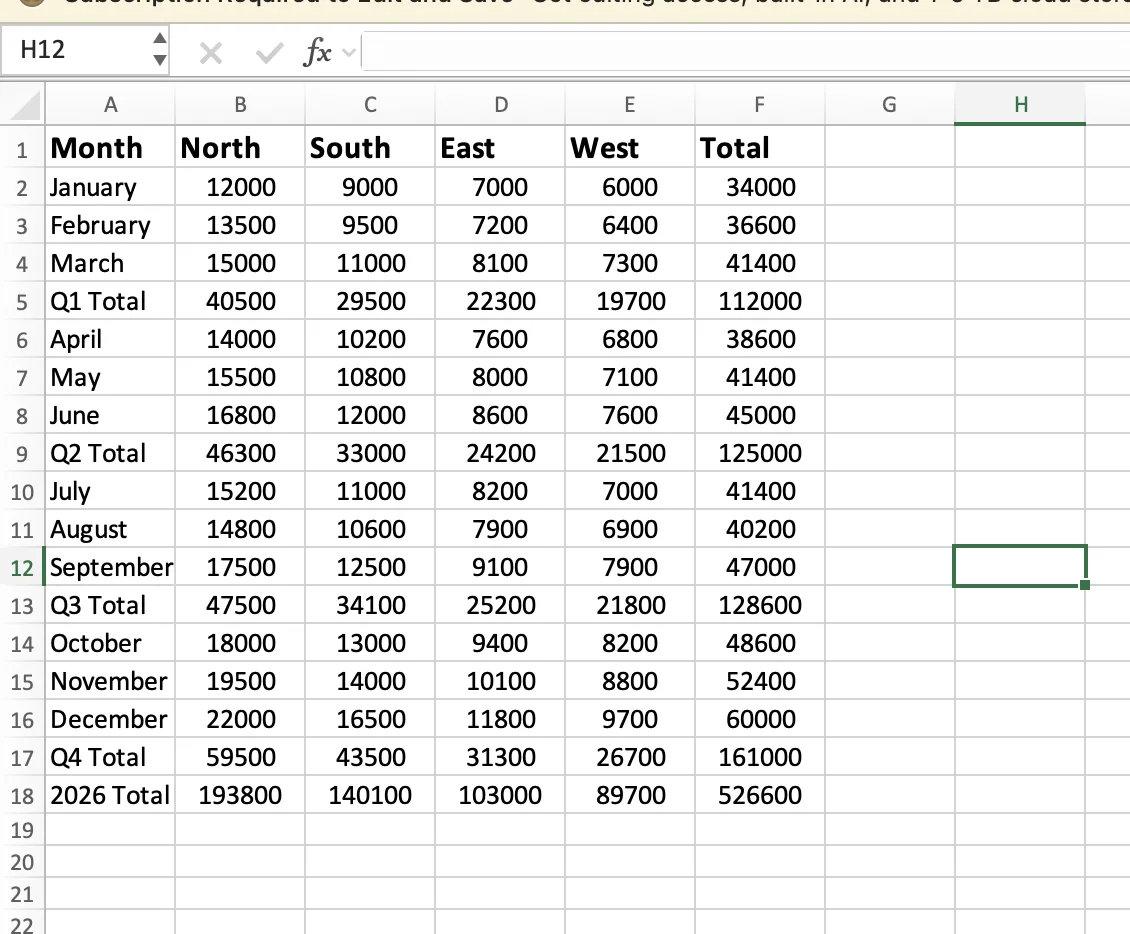Click the Insert Function fx icon
Screen dimensions: 1130x934
(318, 52)
